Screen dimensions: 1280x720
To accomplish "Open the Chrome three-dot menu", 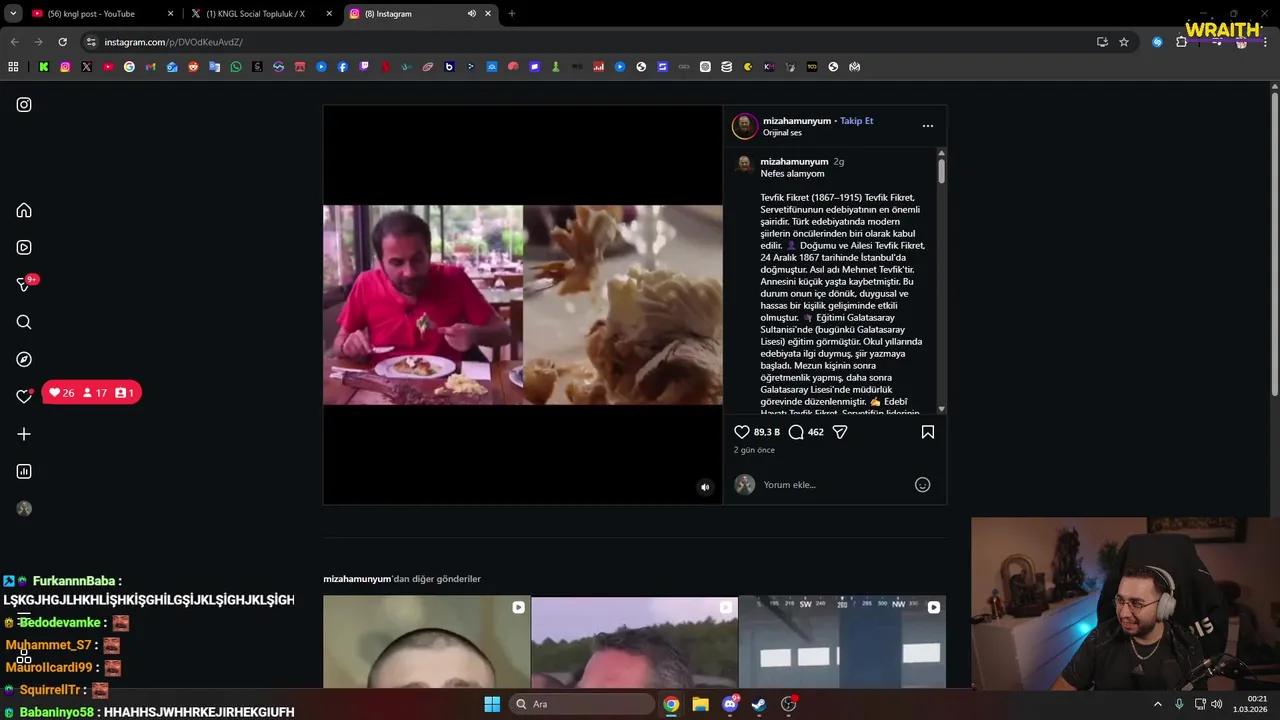I will coord(1265,42).
